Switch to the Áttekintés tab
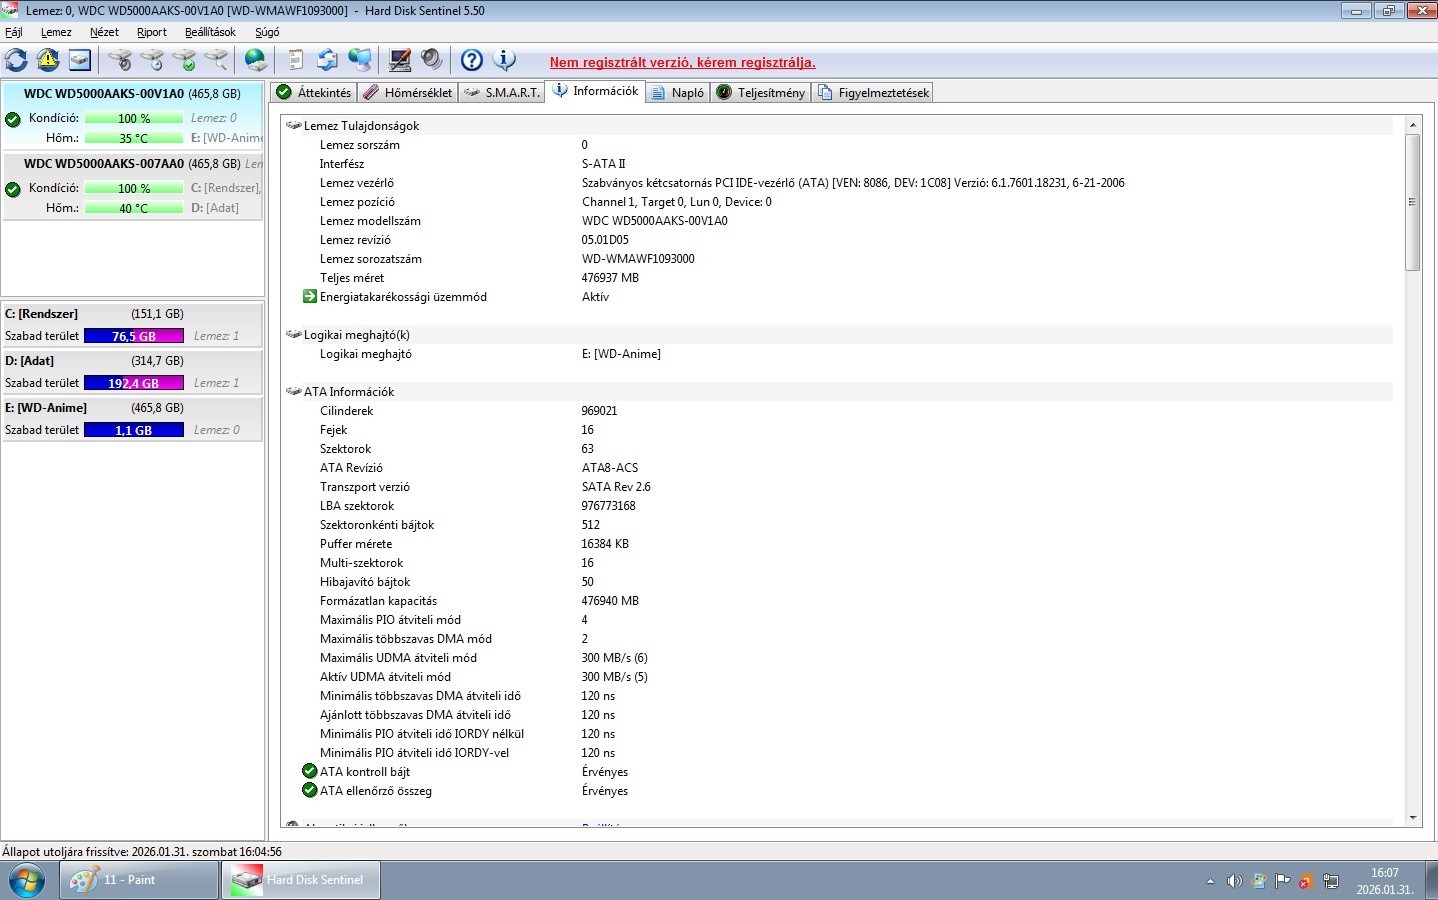 tap(314, 92)
